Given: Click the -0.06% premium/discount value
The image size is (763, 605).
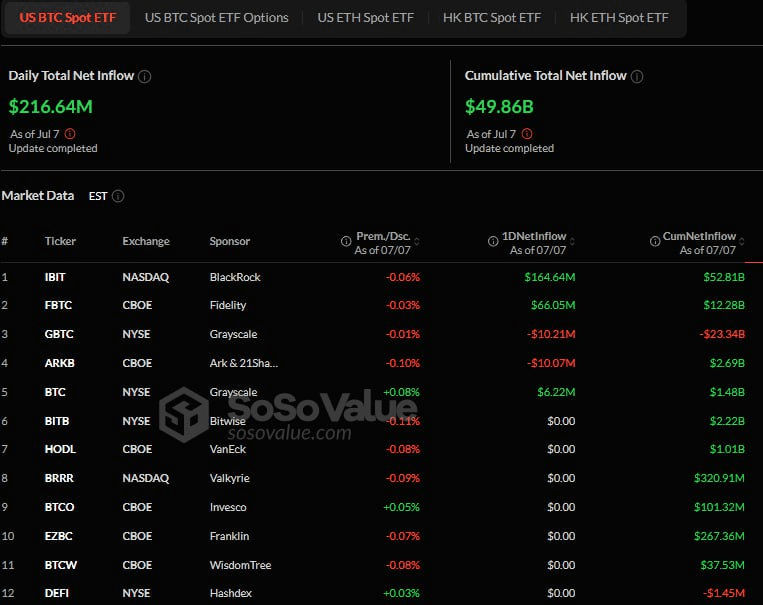Looking at the screenshot, I should [x=402, y=277].
